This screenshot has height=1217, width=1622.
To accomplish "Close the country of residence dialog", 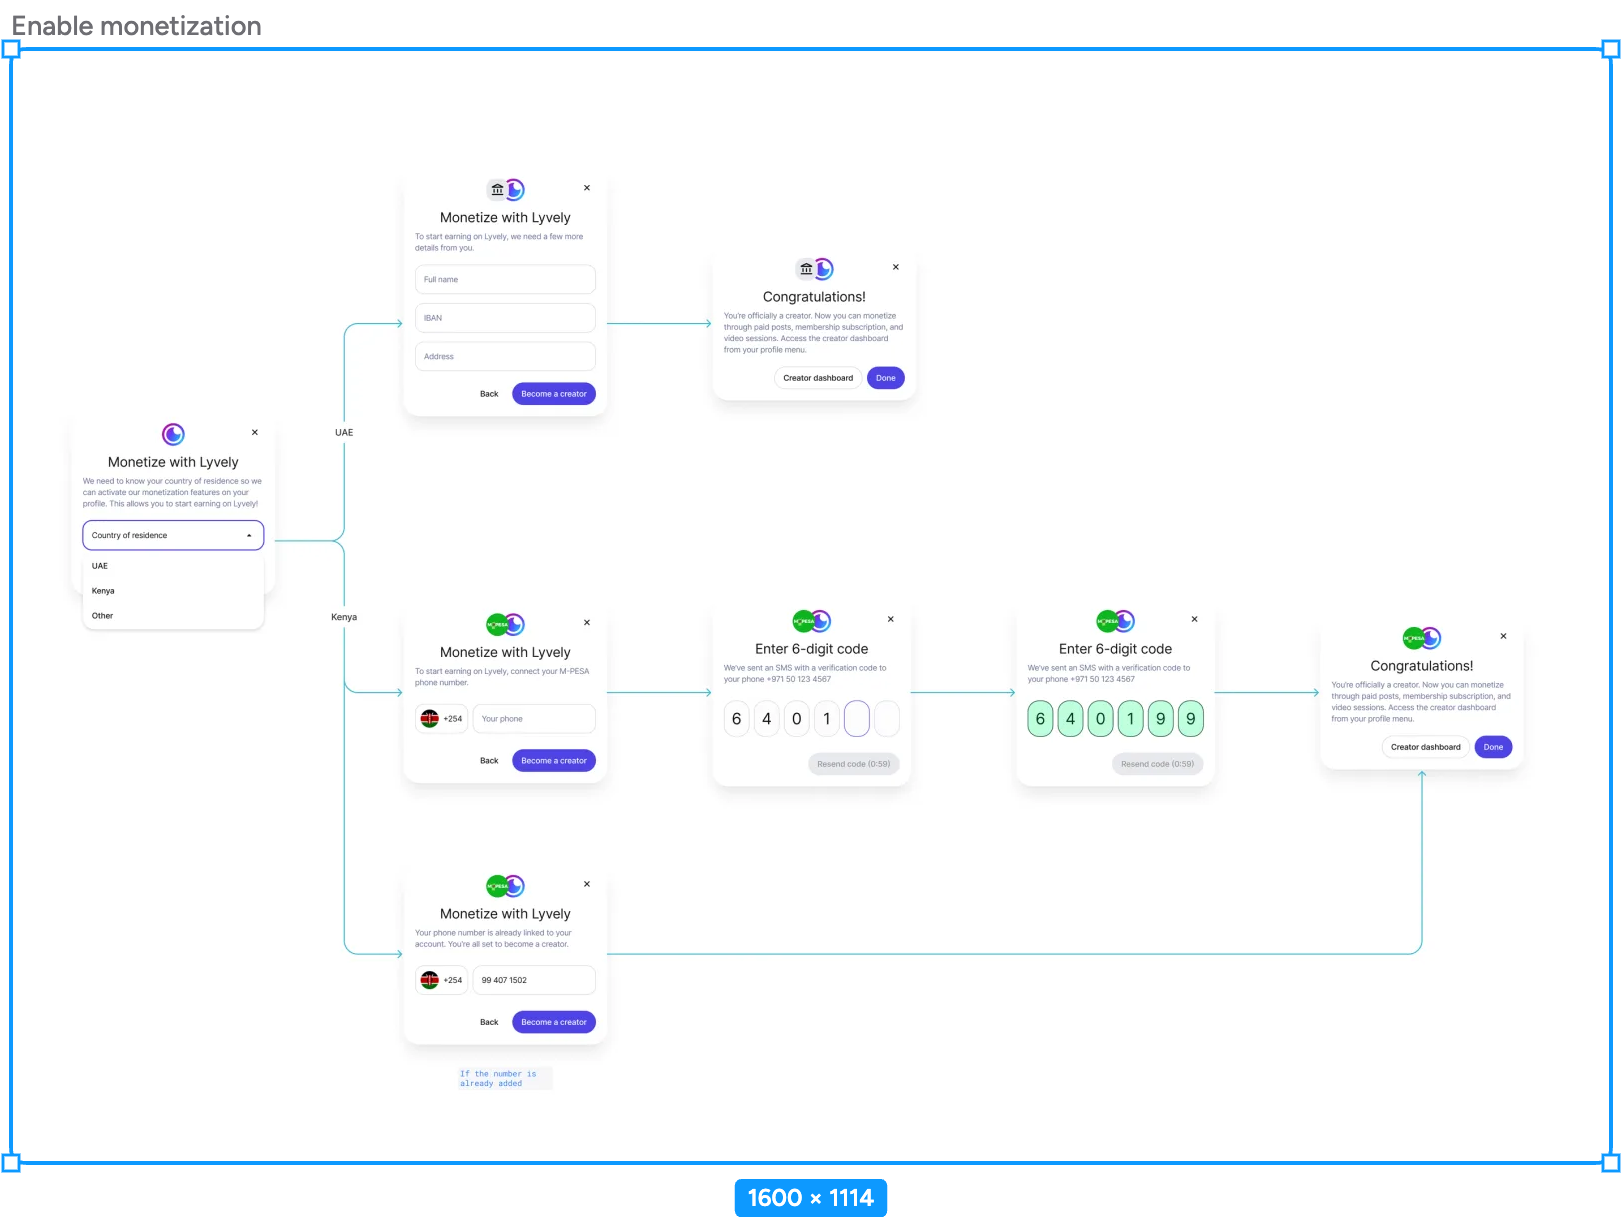I will pos(255,433).
